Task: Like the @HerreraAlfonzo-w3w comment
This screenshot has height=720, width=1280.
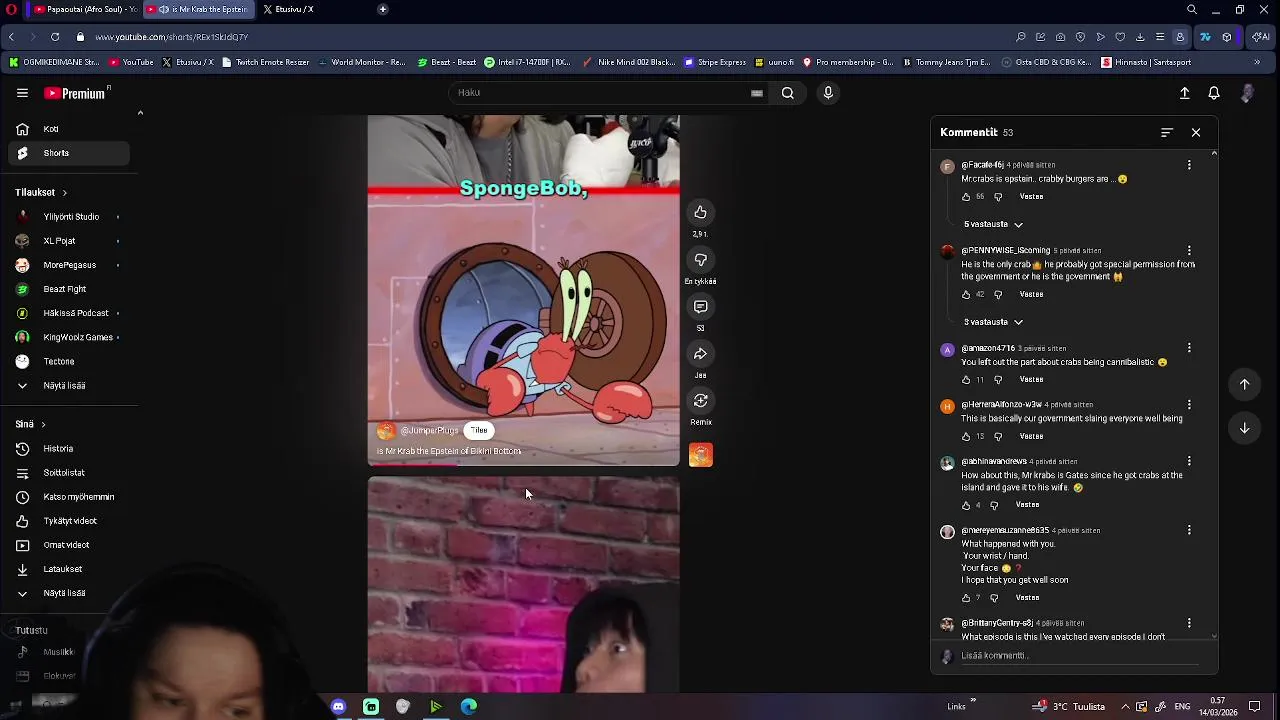Action: [966, 437]
